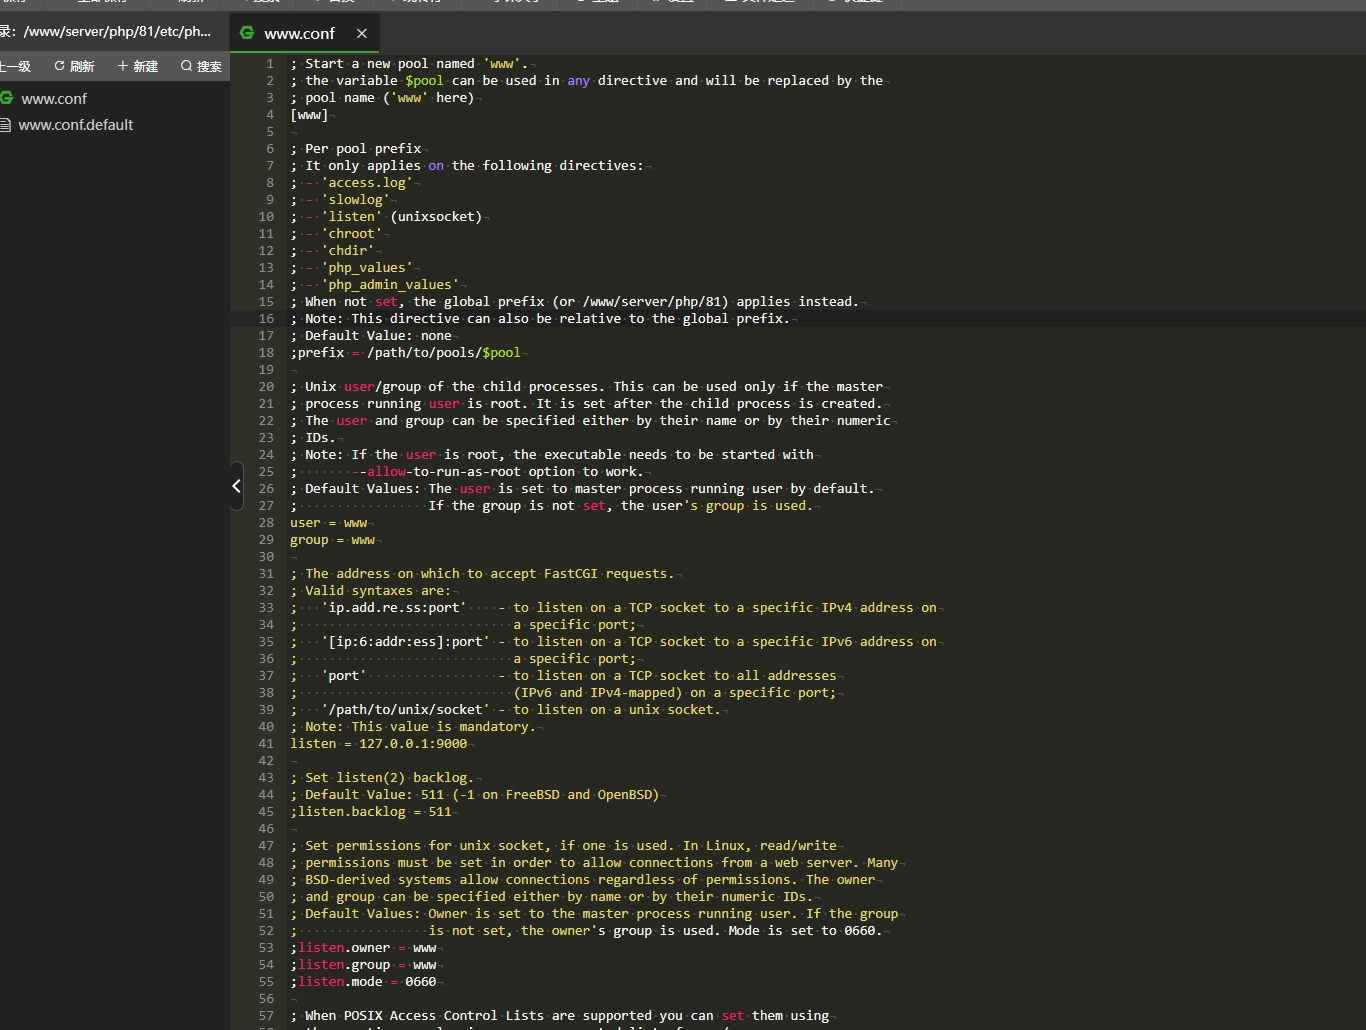Viewport: 1366px width, 1030px height.
Task: Click the line ';listen.group = www'
Action: pyautogui.click(x=364, y=965)
